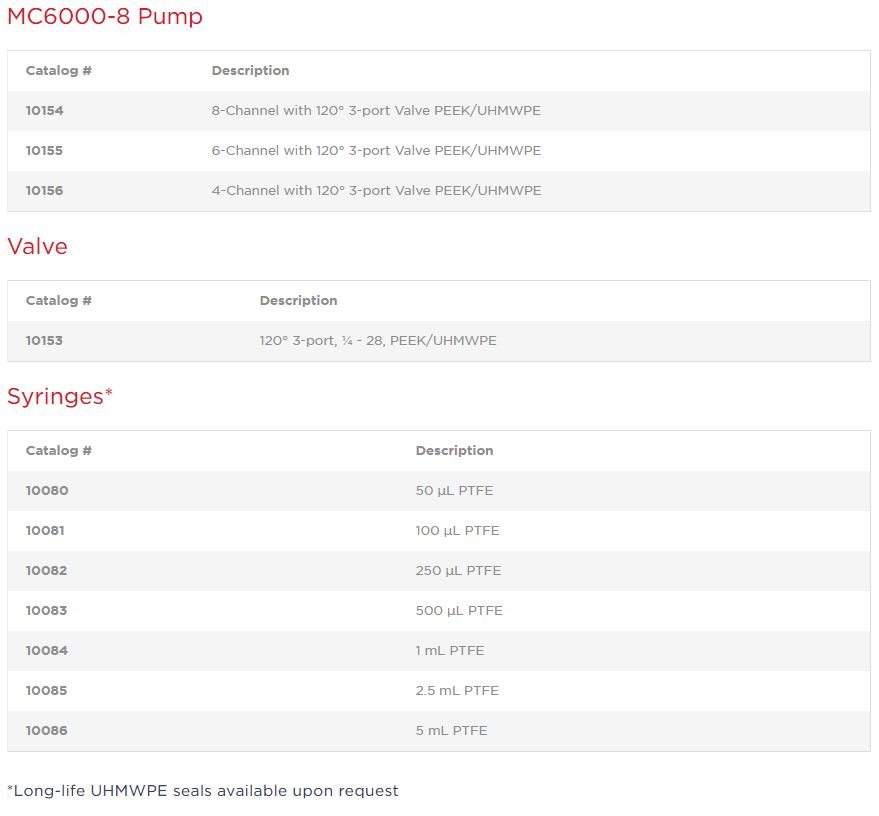Select the 100 µL PTFE syringe
879x816 pixels.
[457, 531]
